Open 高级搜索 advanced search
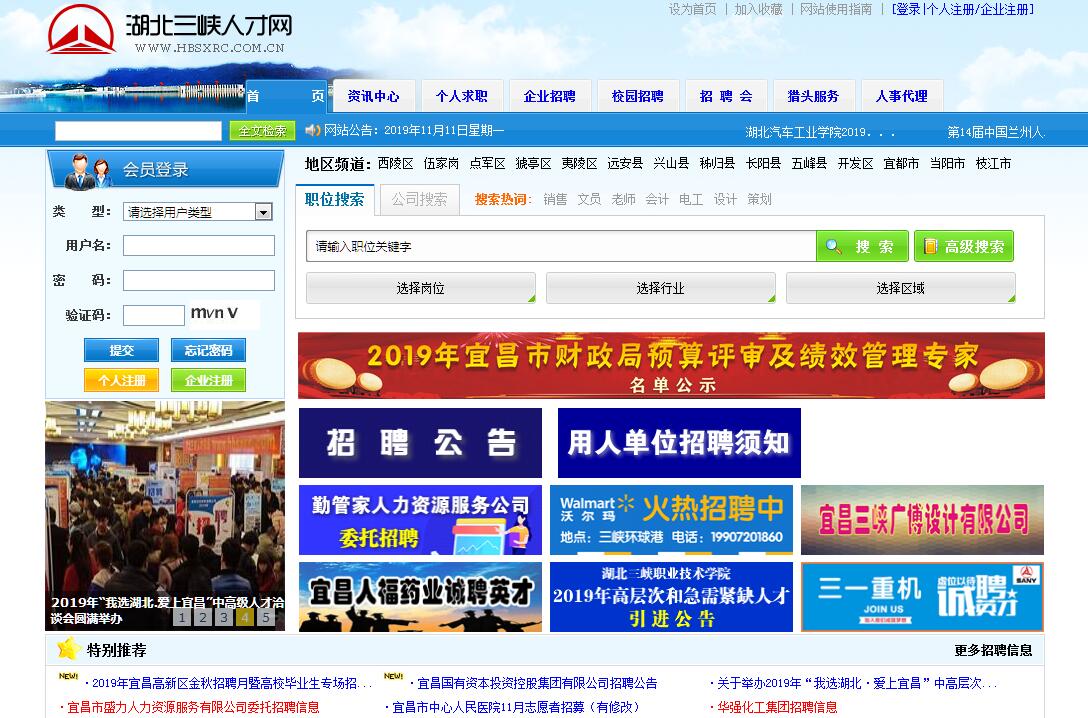 click(x=963, y=246)
